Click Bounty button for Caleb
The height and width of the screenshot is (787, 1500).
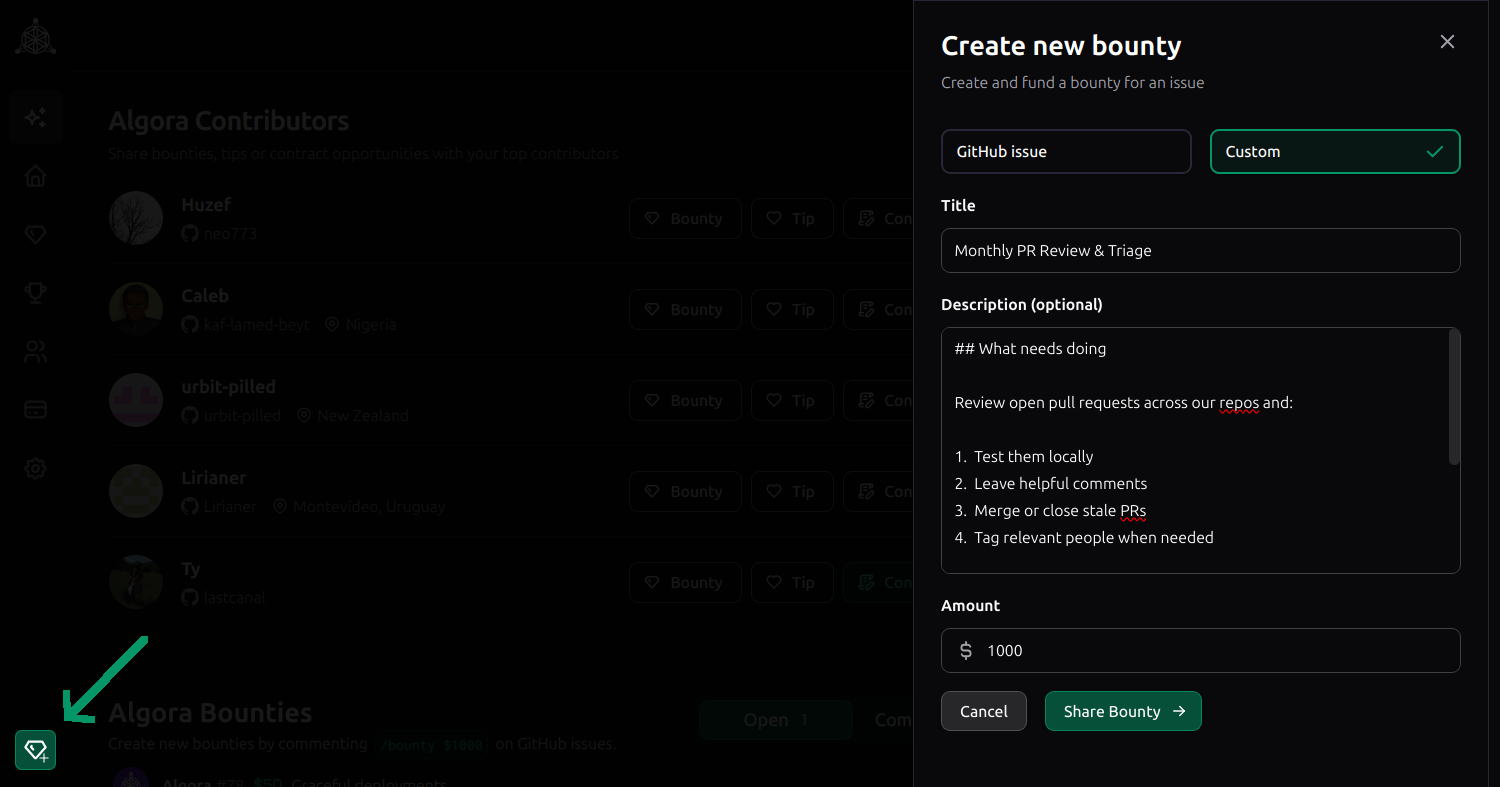685,309
